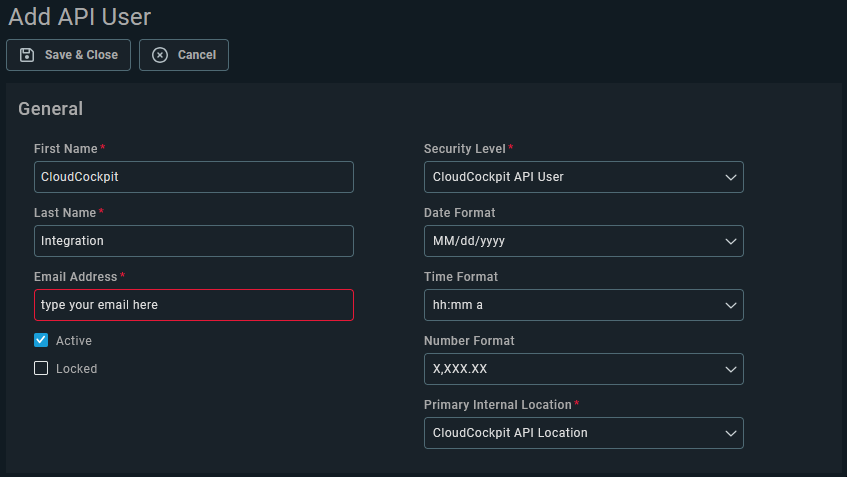Click the Active checkbox label text

pos(74,341)
